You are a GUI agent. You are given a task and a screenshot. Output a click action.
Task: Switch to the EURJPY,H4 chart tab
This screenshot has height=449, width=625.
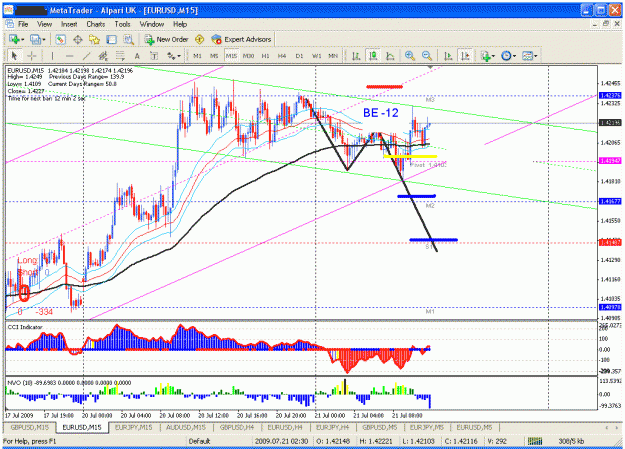[332, 427]
